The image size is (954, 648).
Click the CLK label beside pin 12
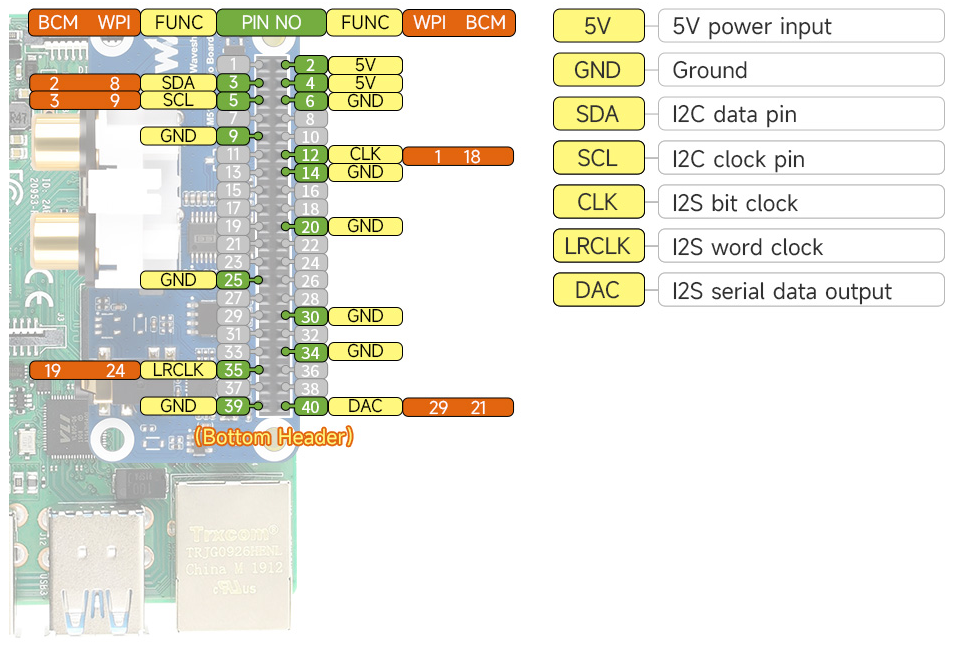365,155
